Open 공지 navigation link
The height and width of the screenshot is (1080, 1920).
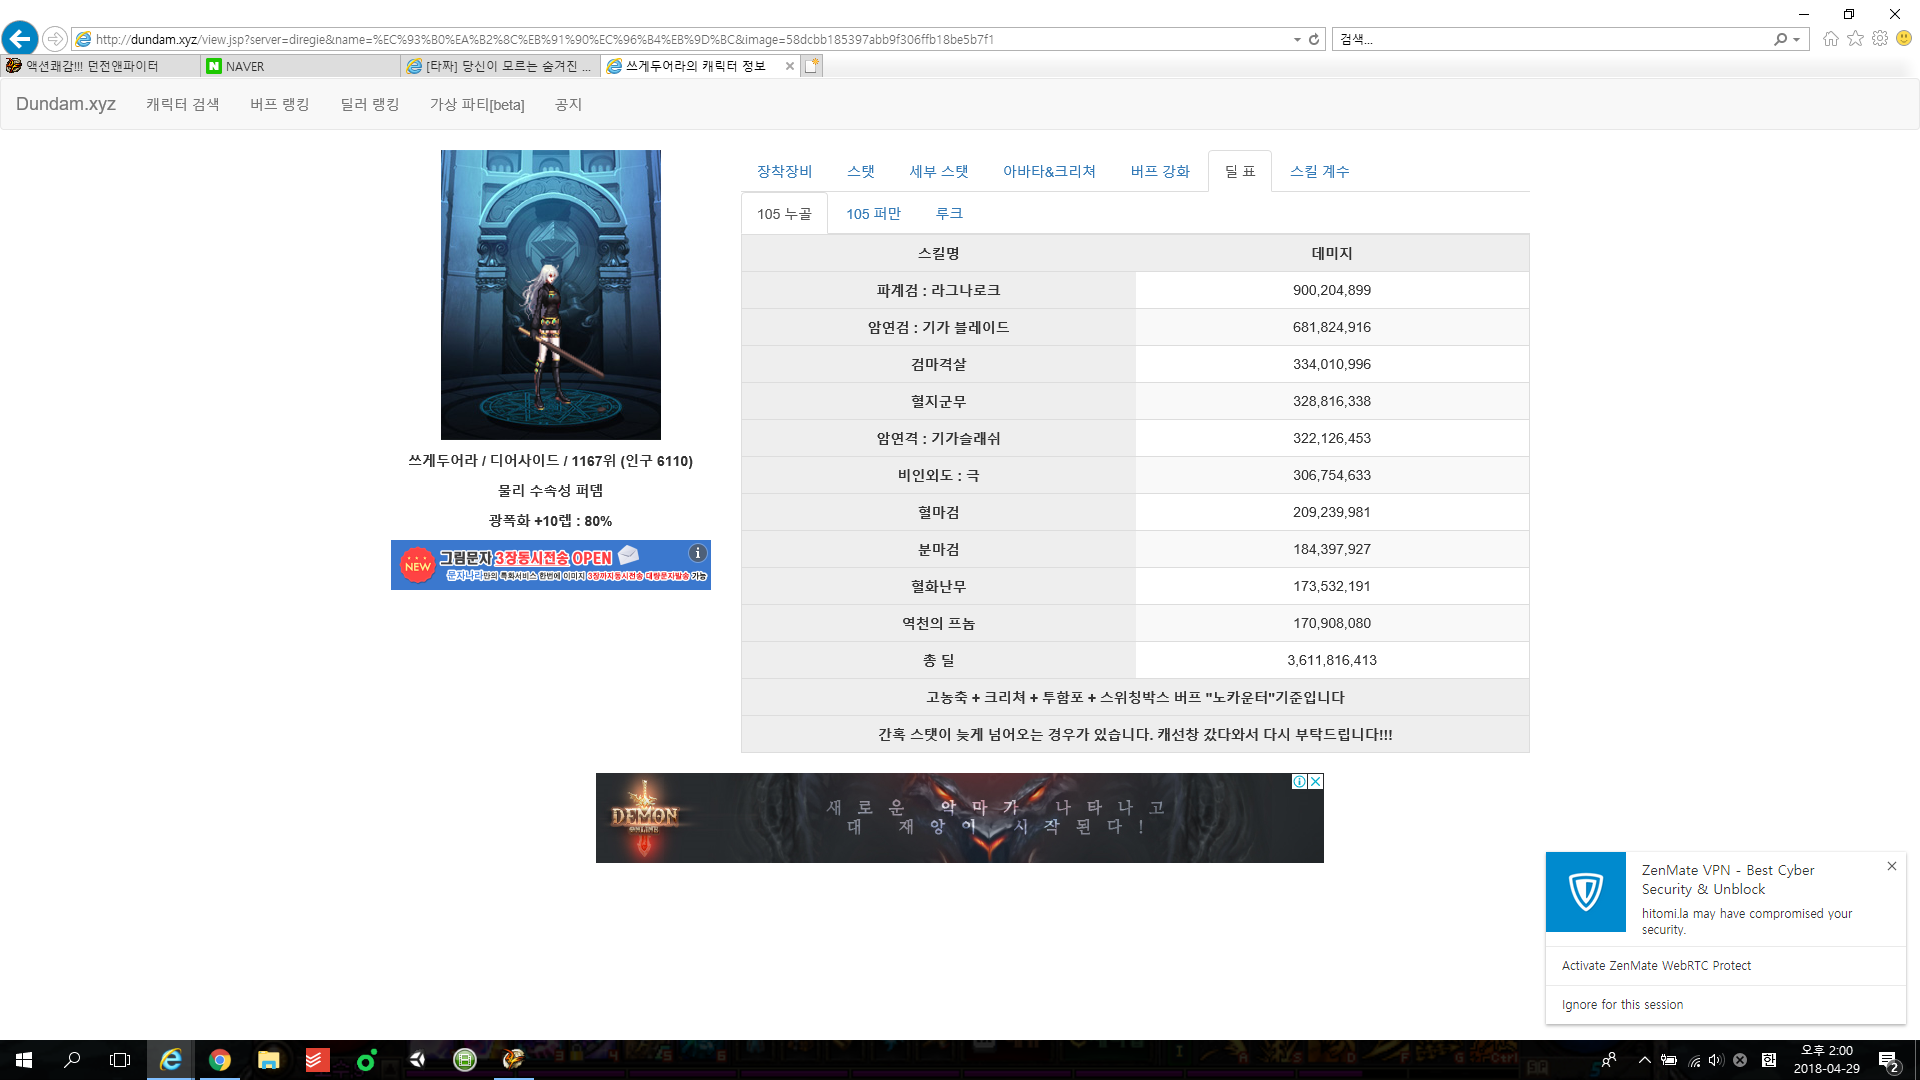click(568, 104)
